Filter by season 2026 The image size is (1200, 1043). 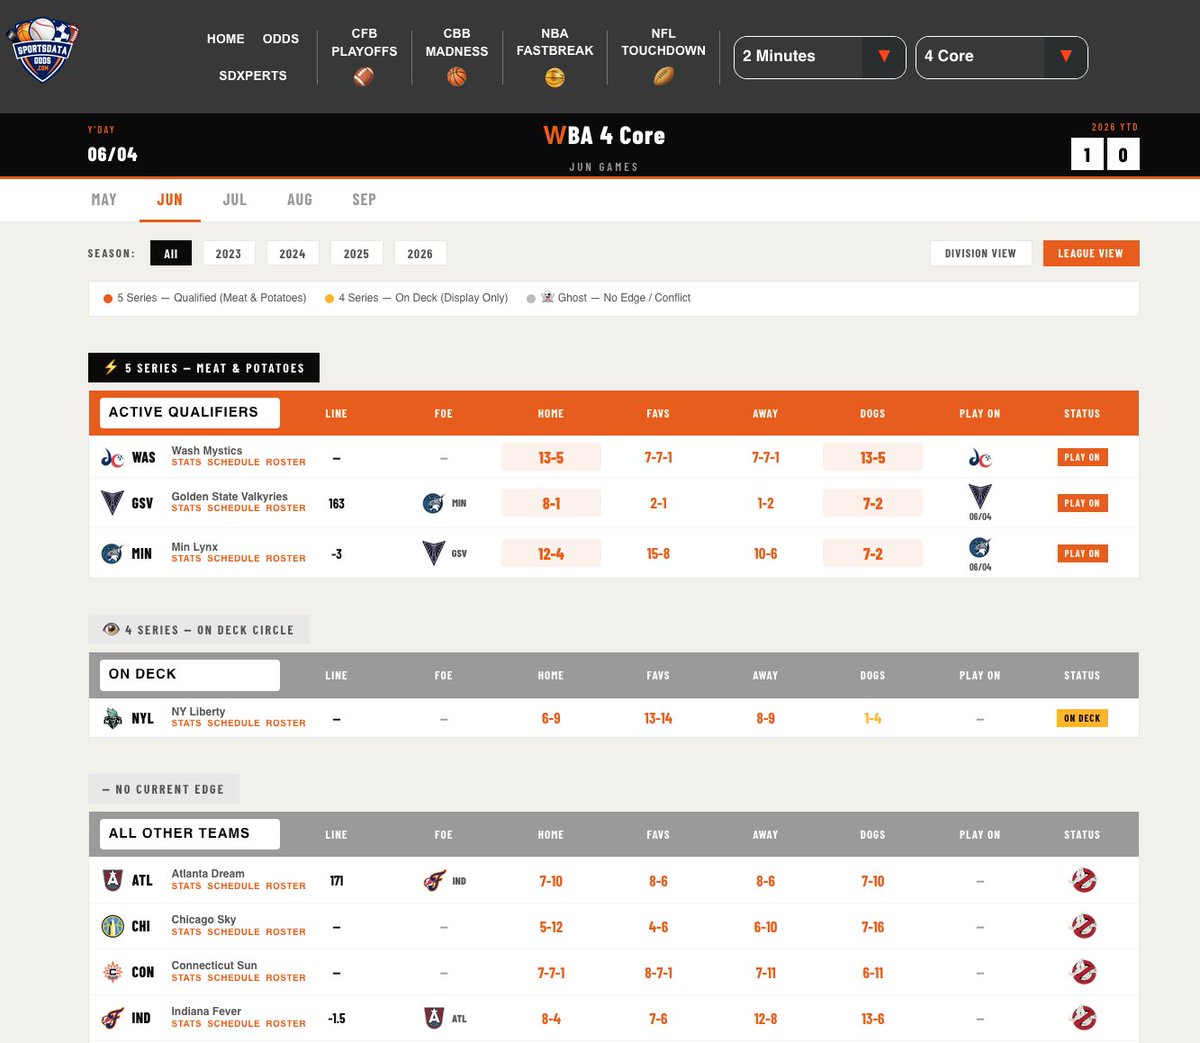pos(421,254)
